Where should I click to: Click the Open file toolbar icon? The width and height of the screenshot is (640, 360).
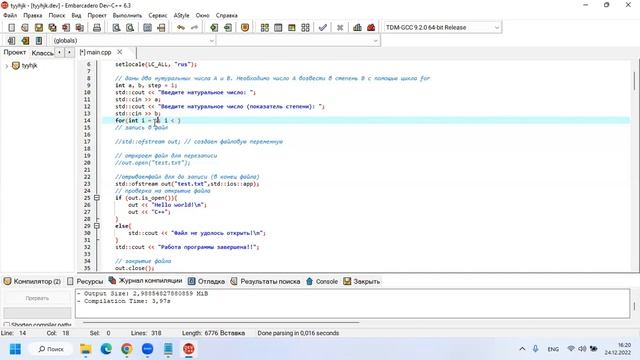25,27
